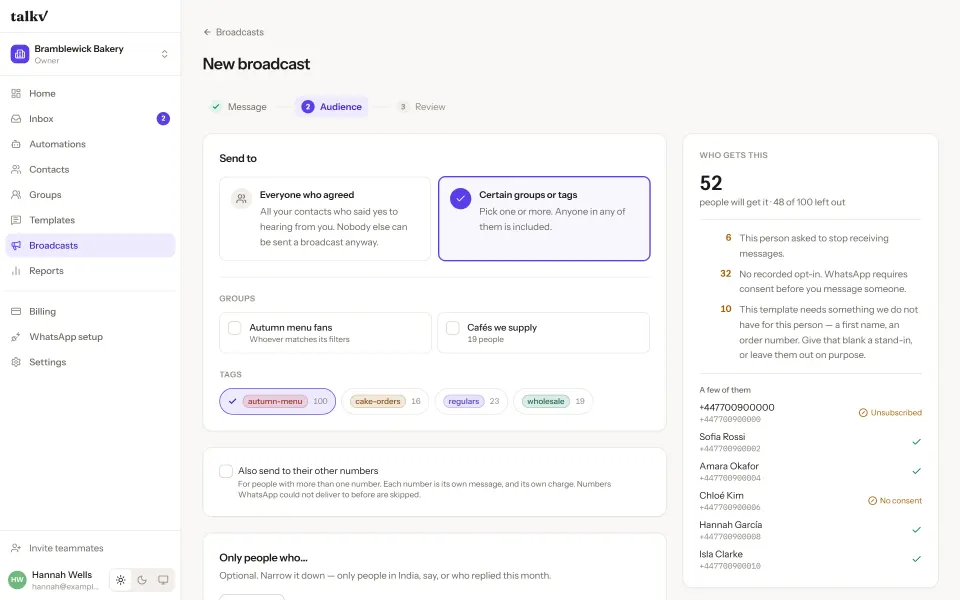Deselect the autumn-menu tag
Viewport: 960px width, 600px height.
[x=277, y=402]
